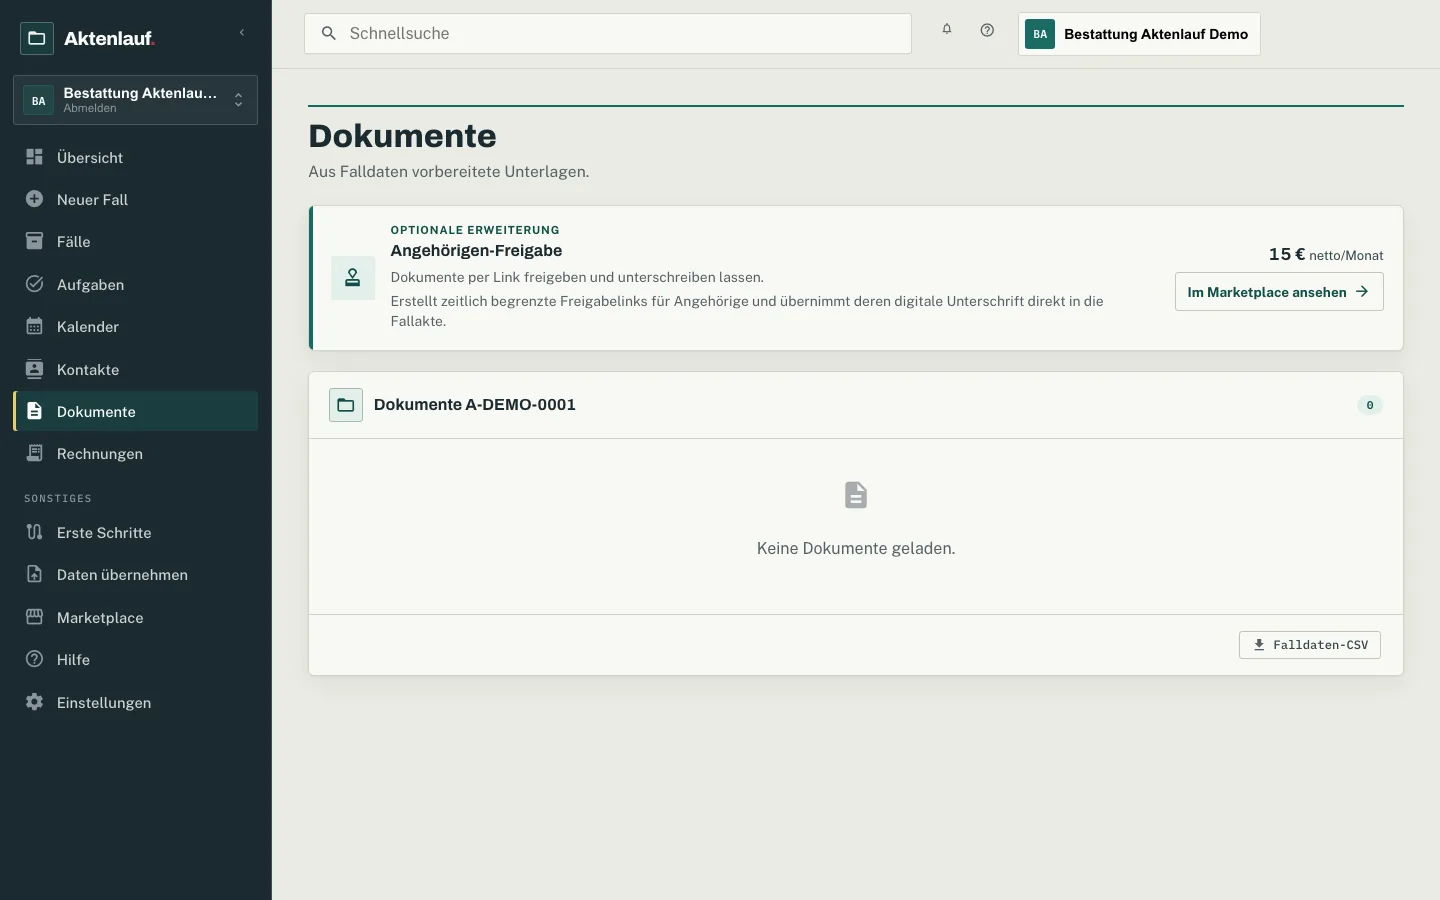Image resolution: width=1440 pixels, height=900 pixels.
Task: Click the Abmelden link under account name
Action: [x=90, y=108]
